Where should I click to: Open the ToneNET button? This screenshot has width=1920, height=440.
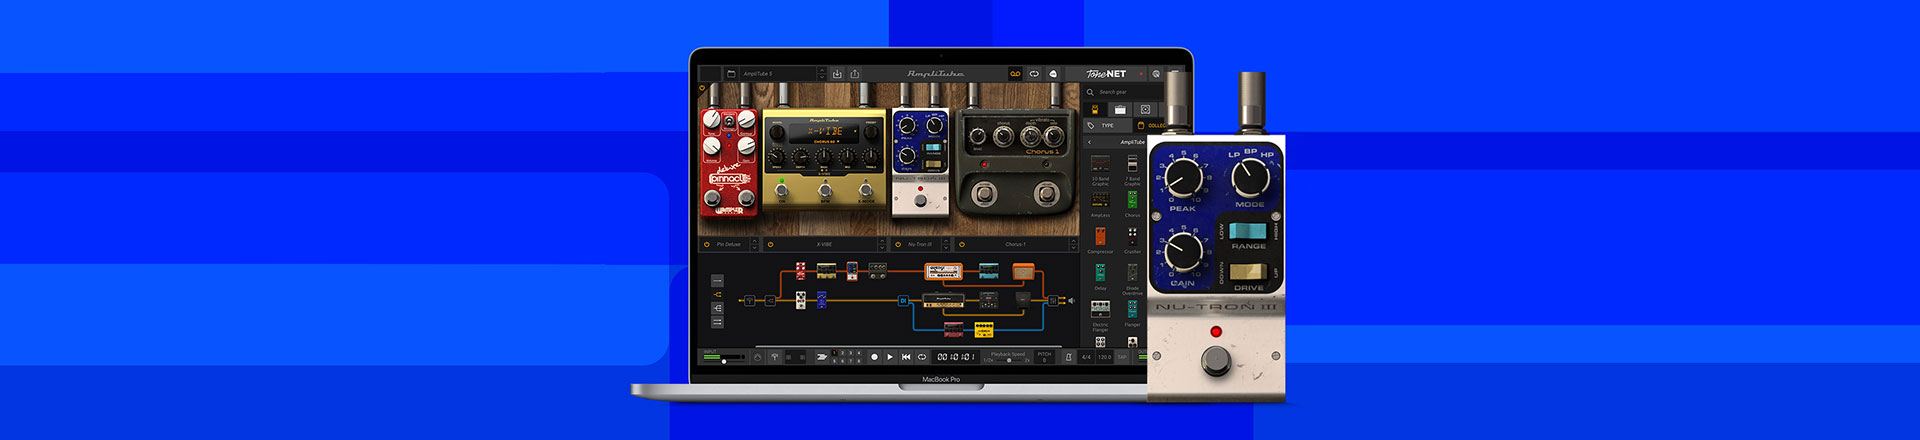[x=1106, y=74]
